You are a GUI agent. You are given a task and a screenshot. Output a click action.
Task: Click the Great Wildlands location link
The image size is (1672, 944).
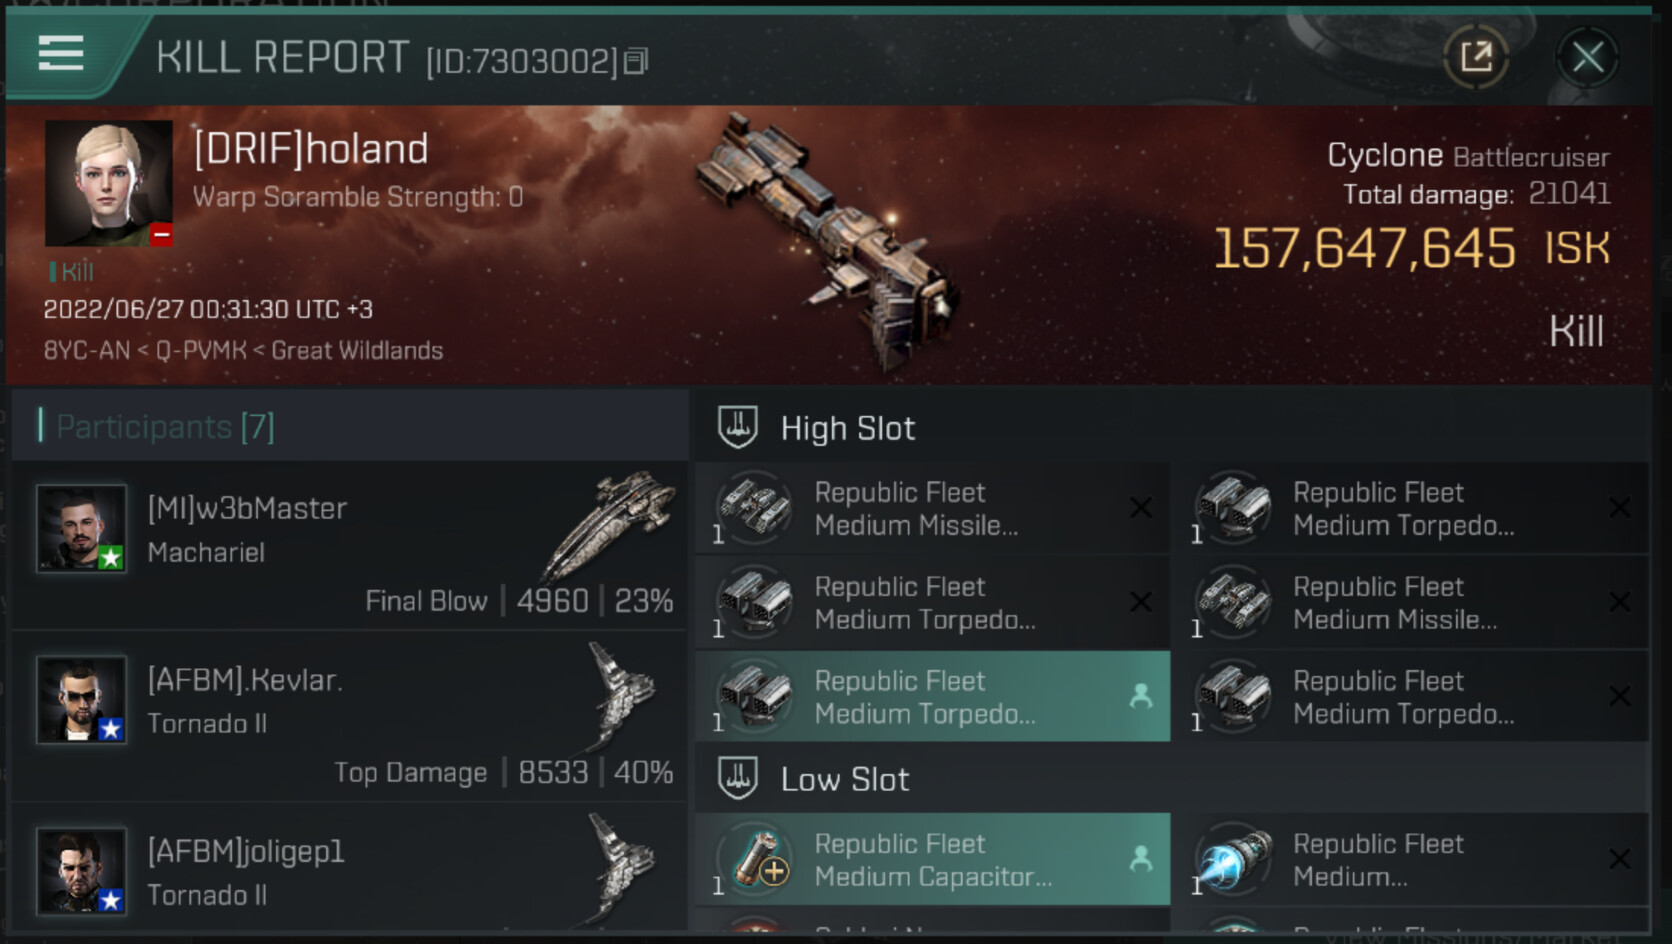(357, 351)
